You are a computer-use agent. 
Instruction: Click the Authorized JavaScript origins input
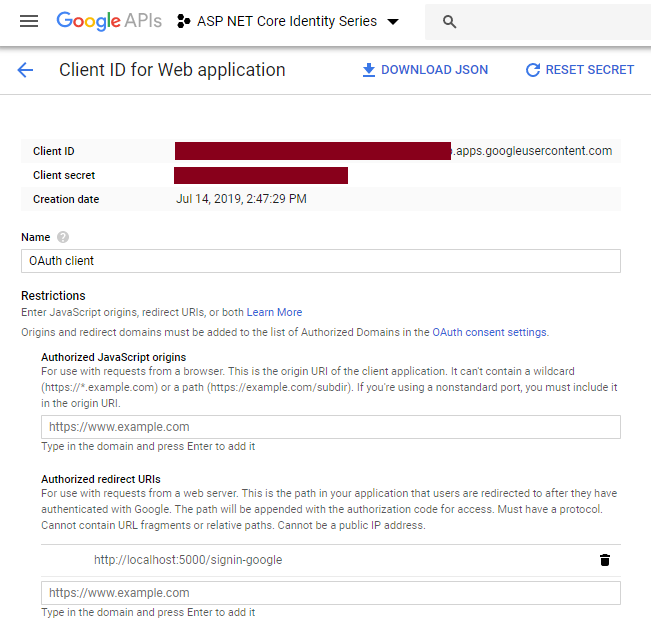(330, 427)
